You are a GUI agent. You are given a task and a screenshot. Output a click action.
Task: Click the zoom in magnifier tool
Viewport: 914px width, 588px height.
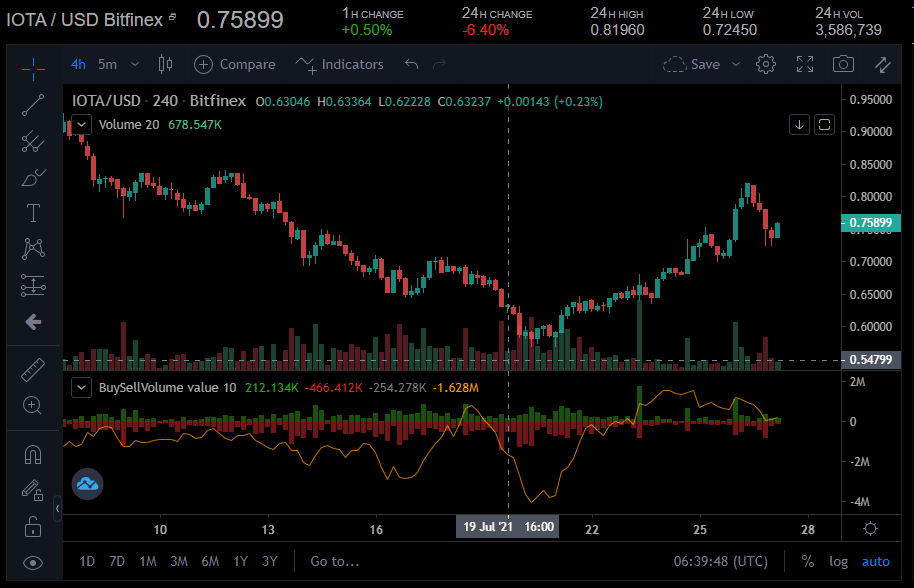tap(33, 405)
